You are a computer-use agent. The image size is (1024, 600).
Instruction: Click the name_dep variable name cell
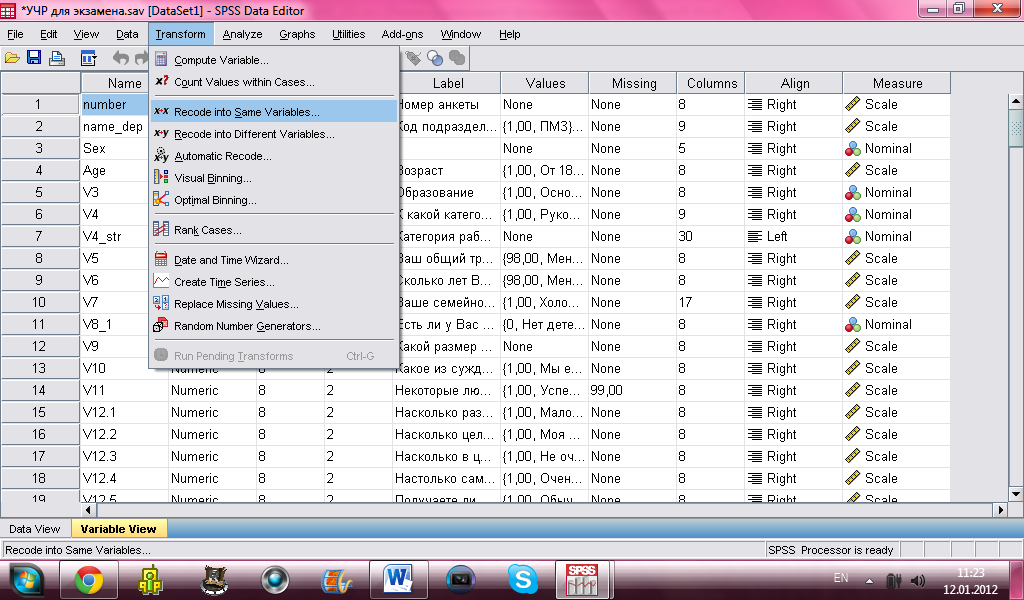(115, 126)
